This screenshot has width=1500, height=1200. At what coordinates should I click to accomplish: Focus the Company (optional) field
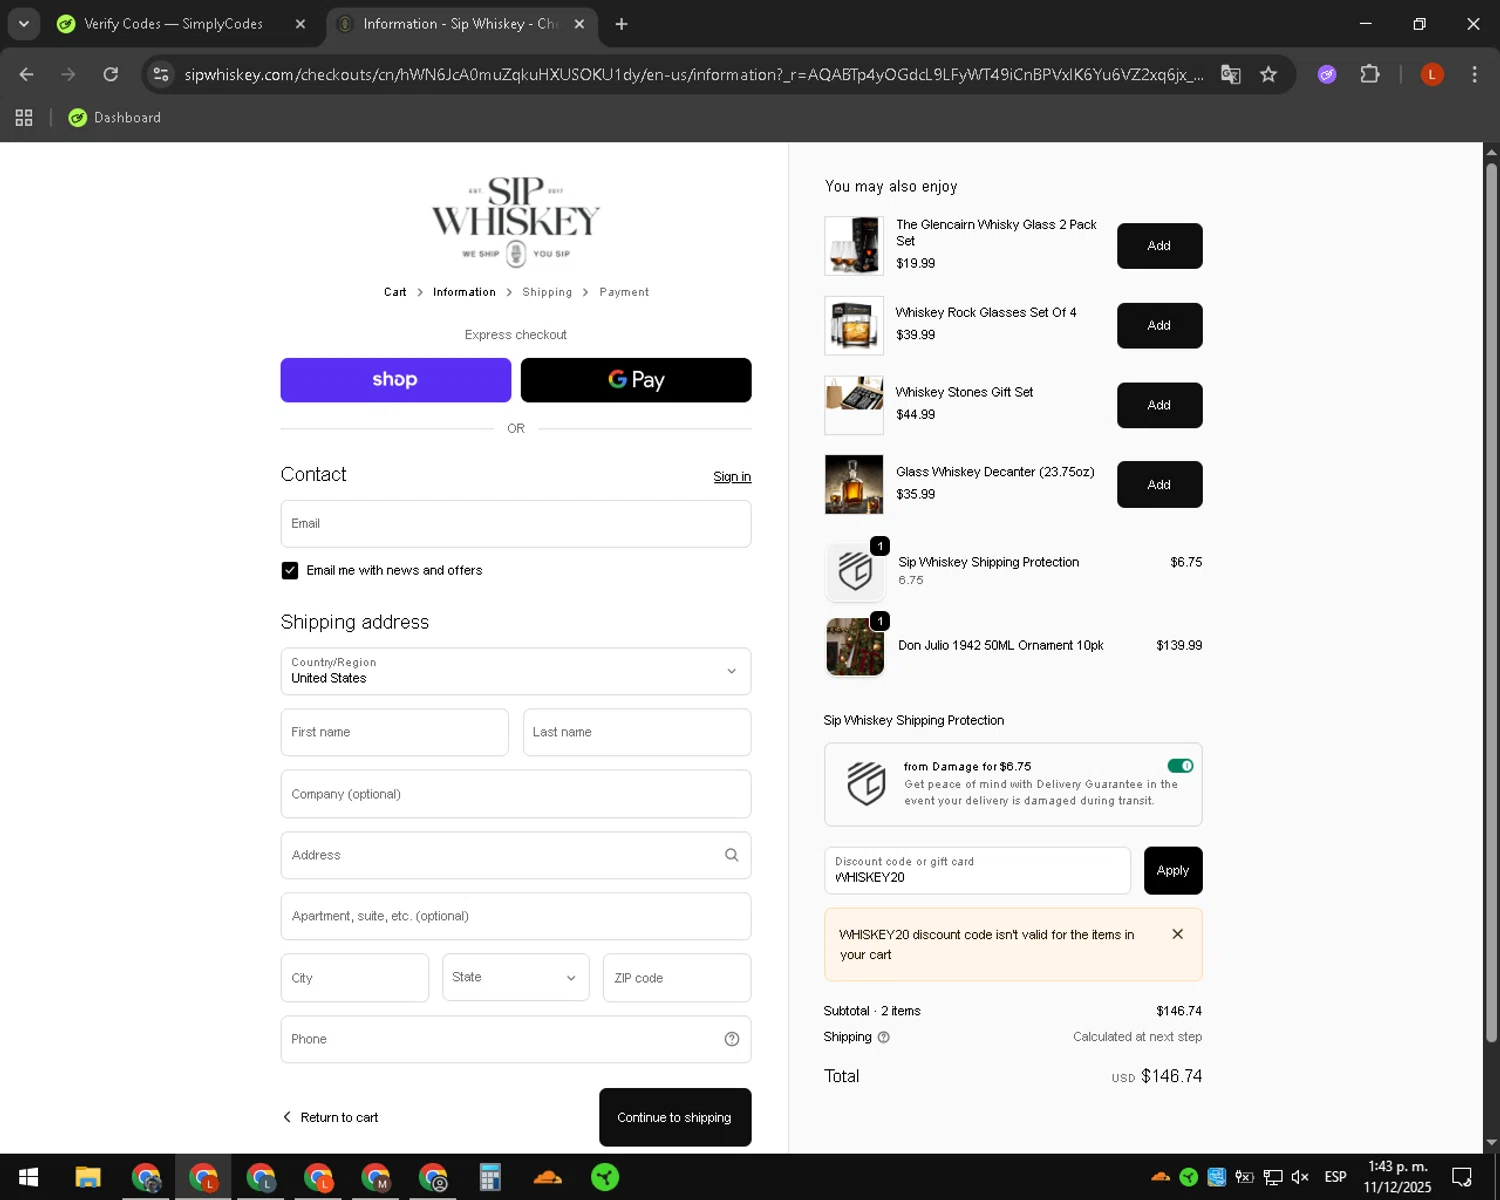(516, 794)
